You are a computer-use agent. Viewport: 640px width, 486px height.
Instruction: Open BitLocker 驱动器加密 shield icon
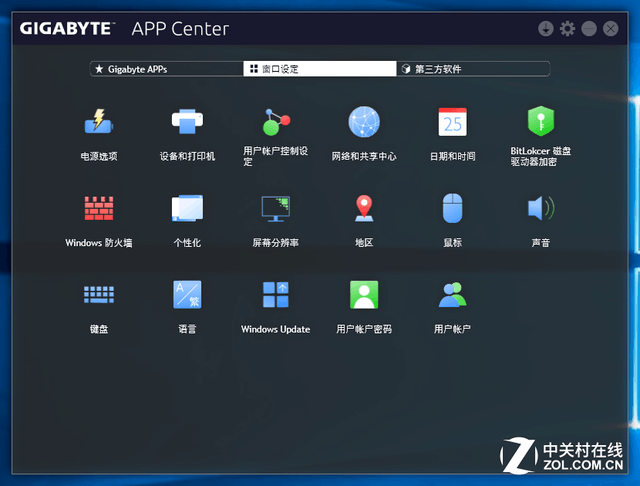point(540,121)
